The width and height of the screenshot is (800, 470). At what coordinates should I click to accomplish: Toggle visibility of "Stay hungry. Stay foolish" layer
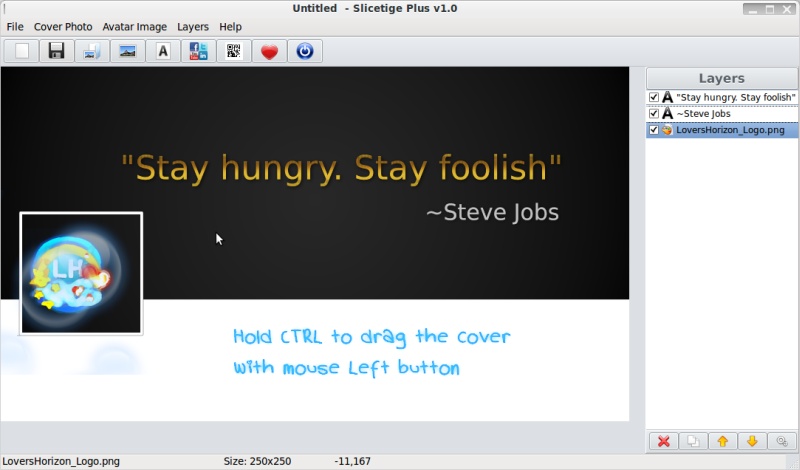[654, 97]
